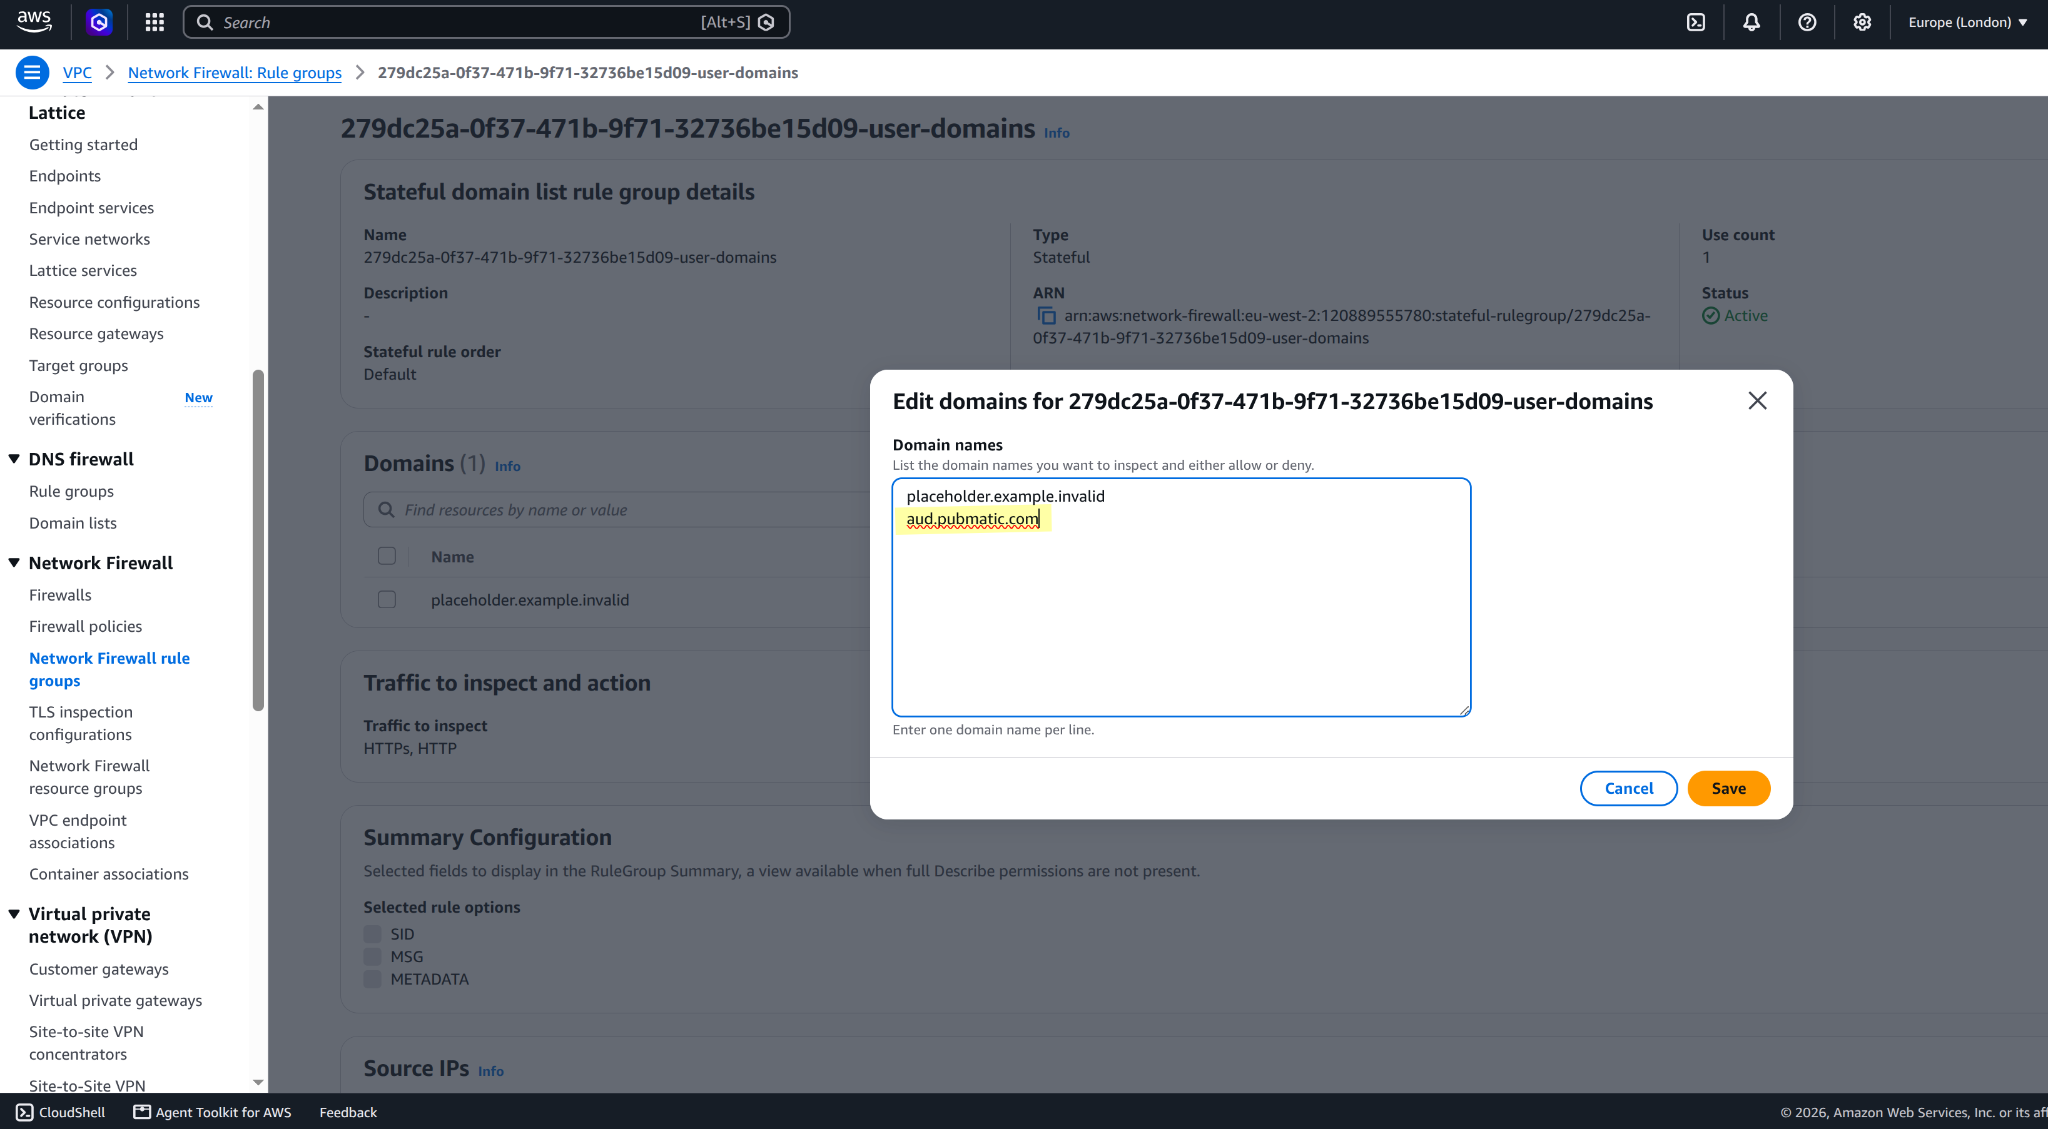Open Resource gateways in the sidebar

[96, 334]
